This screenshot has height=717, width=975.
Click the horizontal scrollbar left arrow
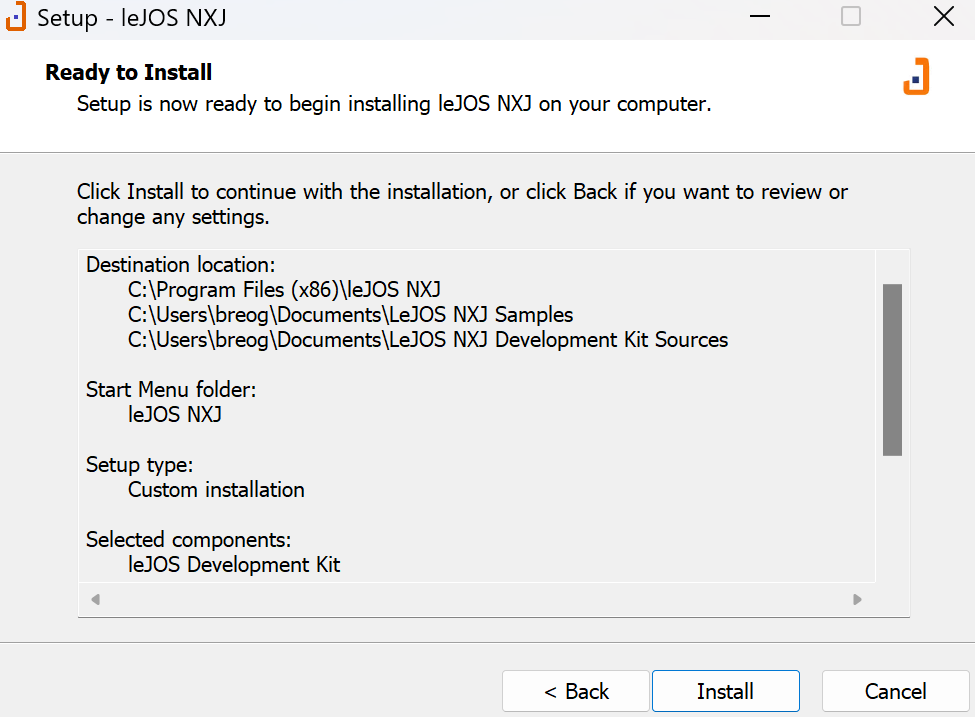[x=95, y=599]
